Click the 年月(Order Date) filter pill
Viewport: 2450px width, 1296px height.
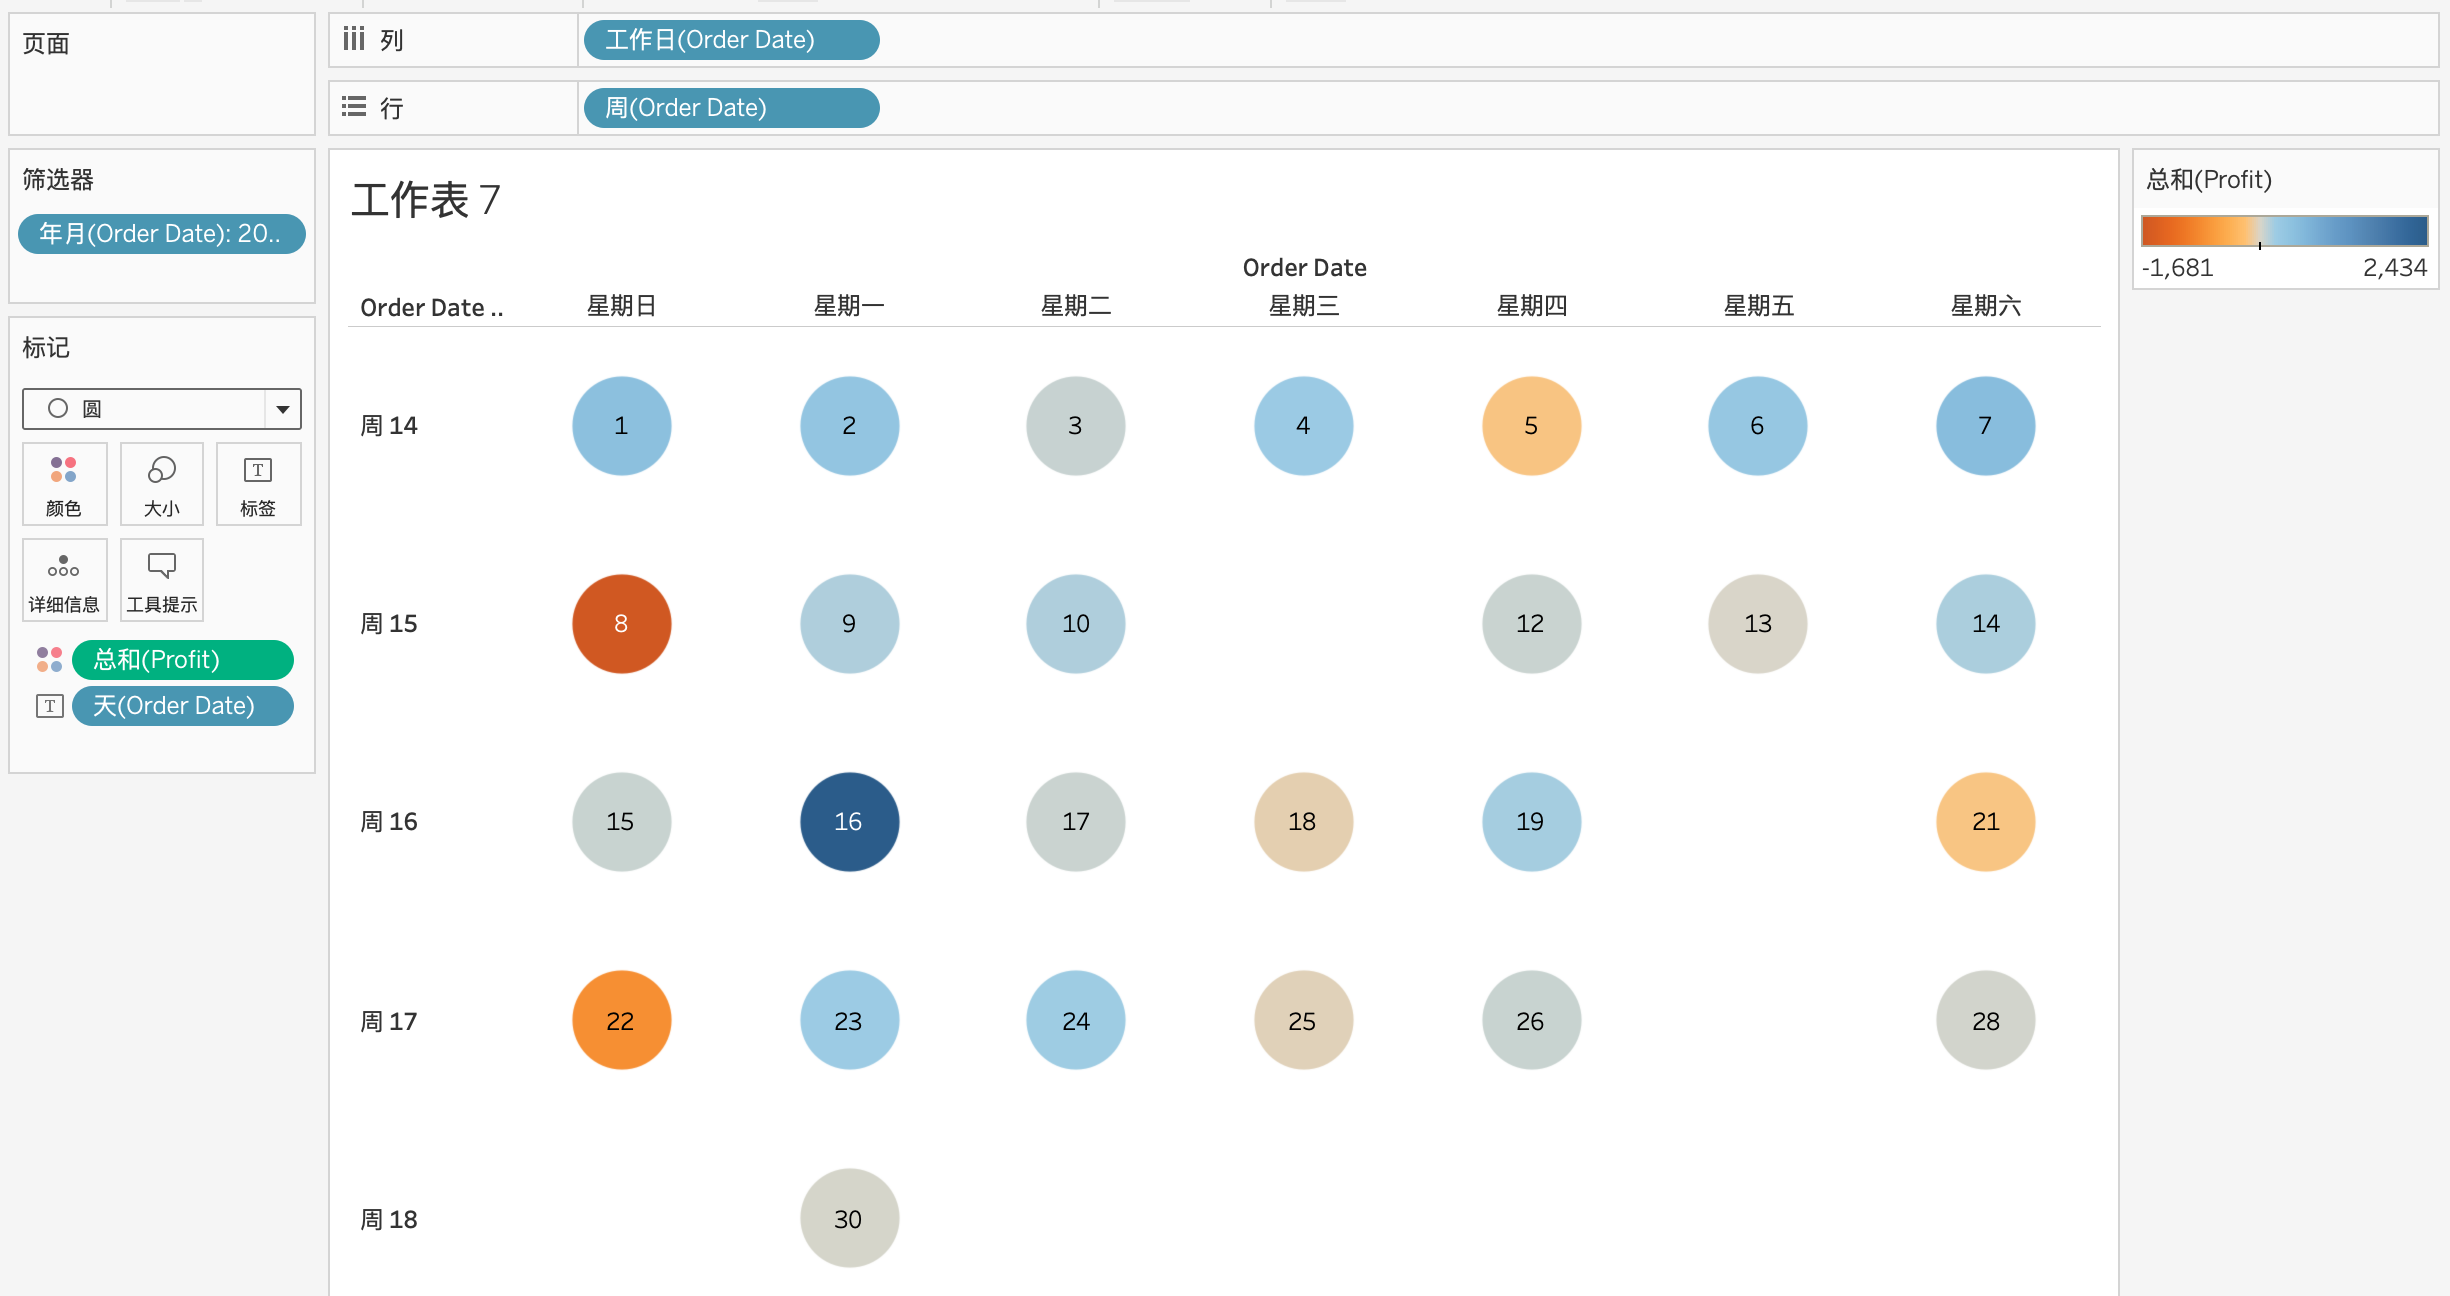pos(161,234)
